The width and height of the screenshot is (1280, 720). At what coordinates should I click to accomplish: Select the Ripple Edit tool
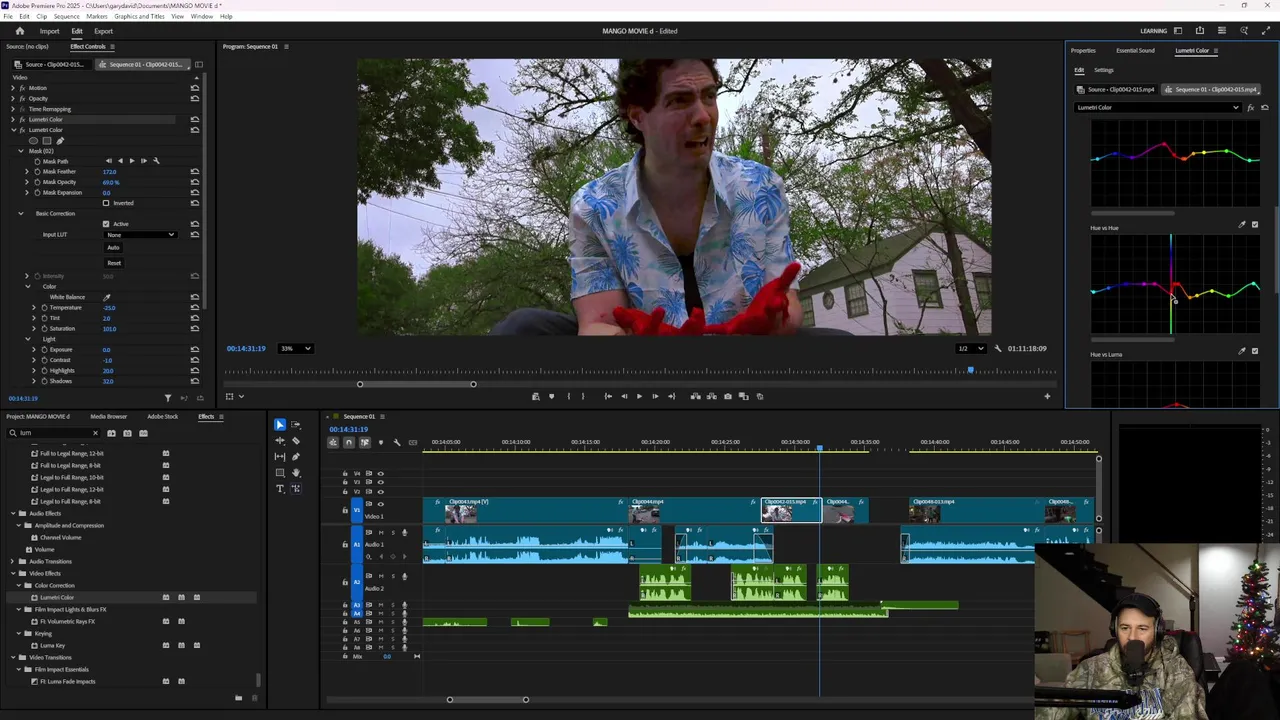pos(280,441)
